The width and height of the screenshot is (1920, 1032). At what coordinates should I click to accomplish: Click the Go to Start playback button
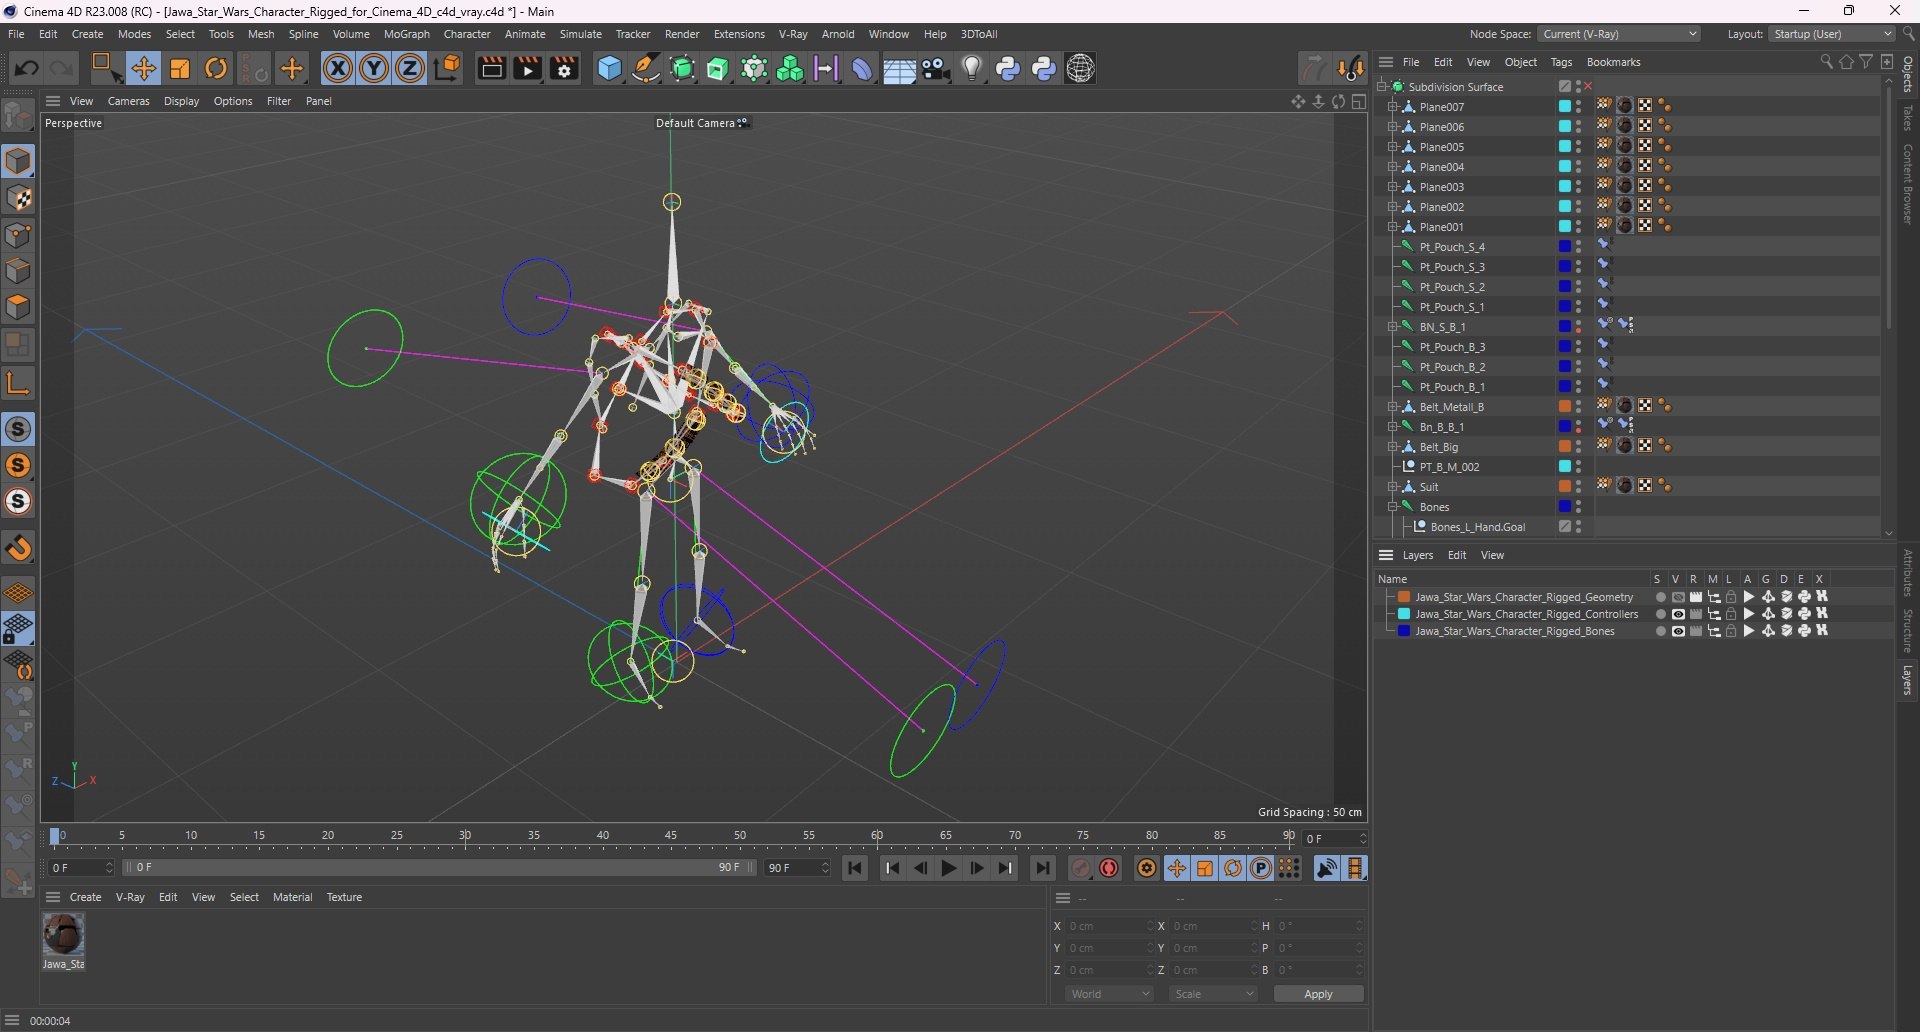tap(855, 868)
